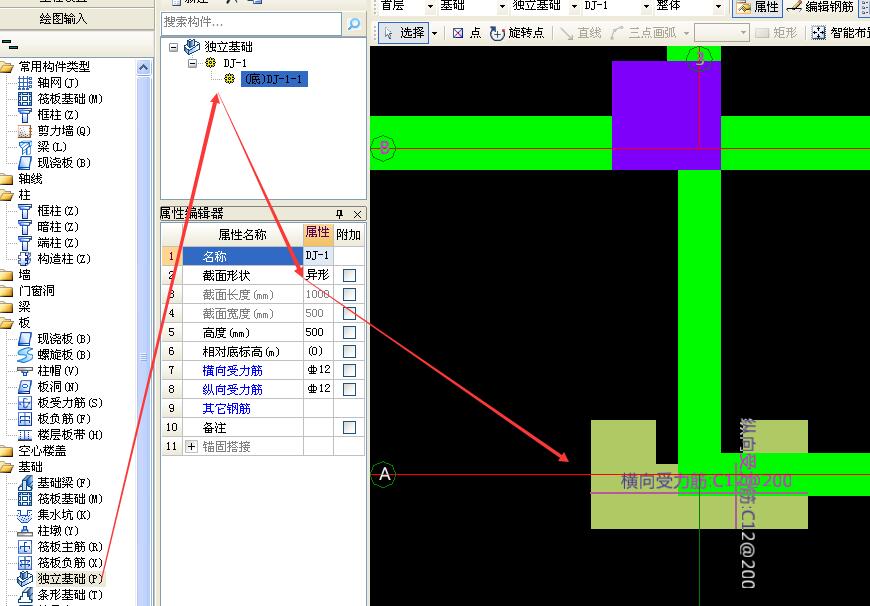Viewport: 870px width, 606px height.
Task: Open the 横向受力筋 property link
Action: [232, 371]
